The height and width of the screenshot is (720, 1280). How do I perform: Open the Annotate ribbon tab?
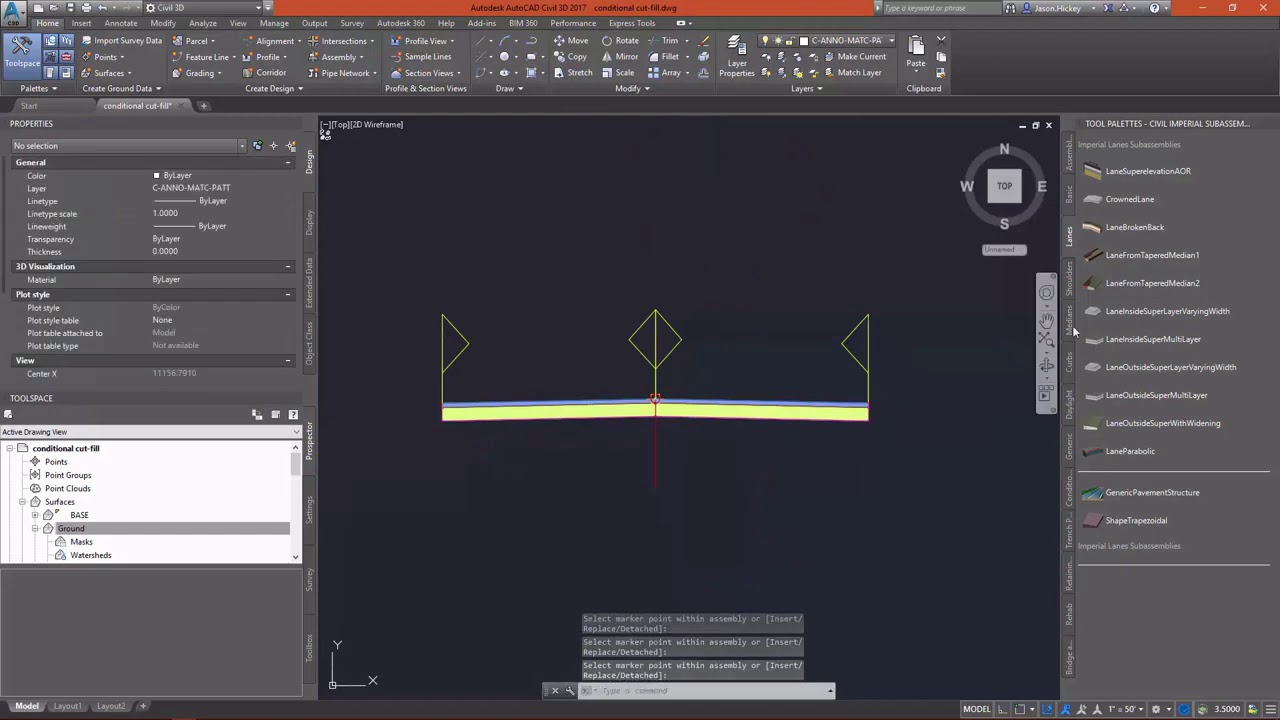[121, 23]
